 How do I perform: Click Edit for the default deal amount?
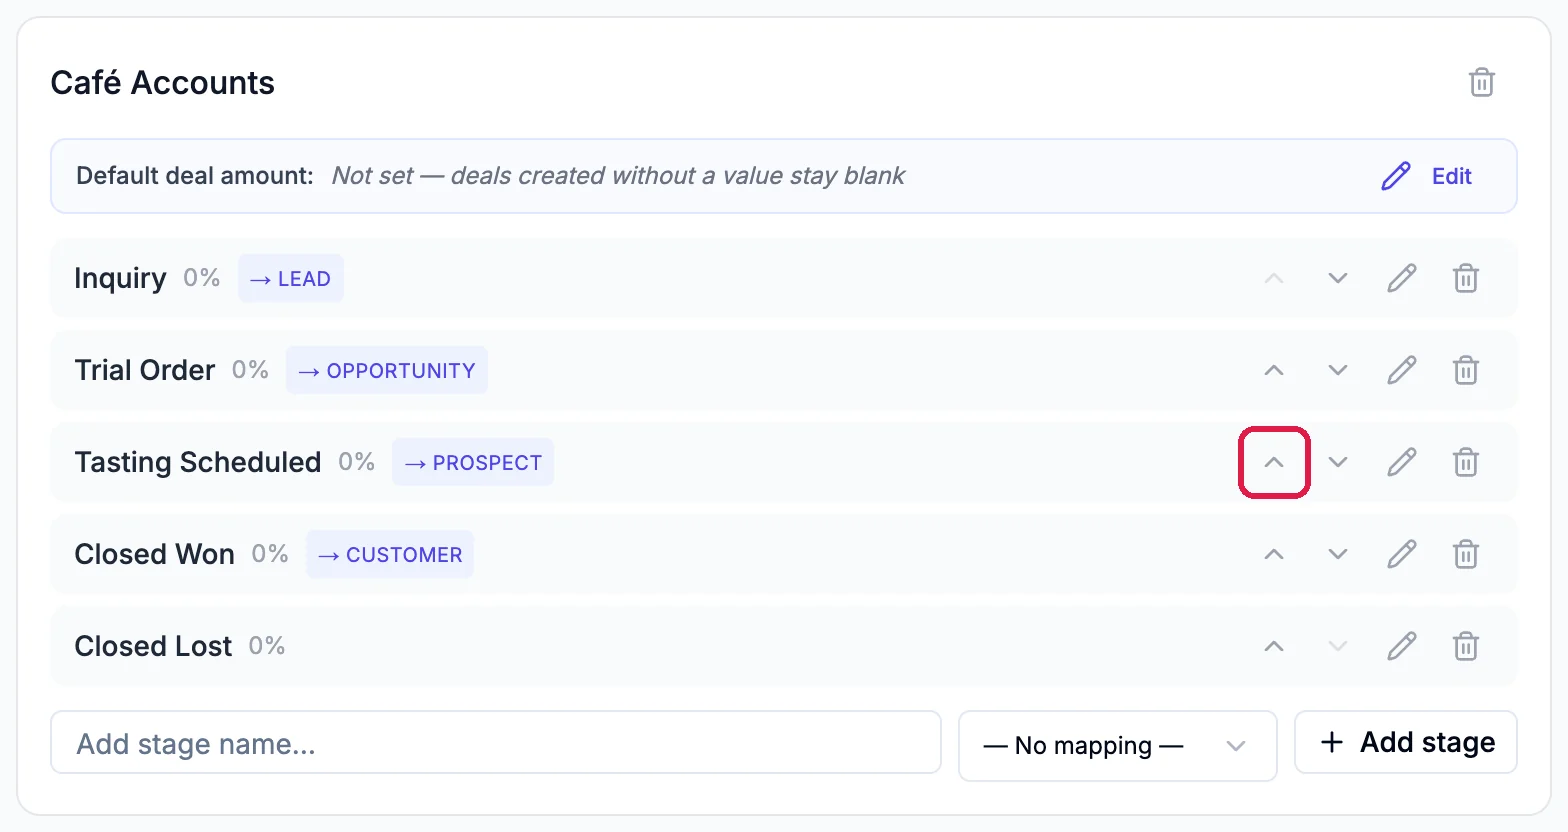pos(1427,176)
